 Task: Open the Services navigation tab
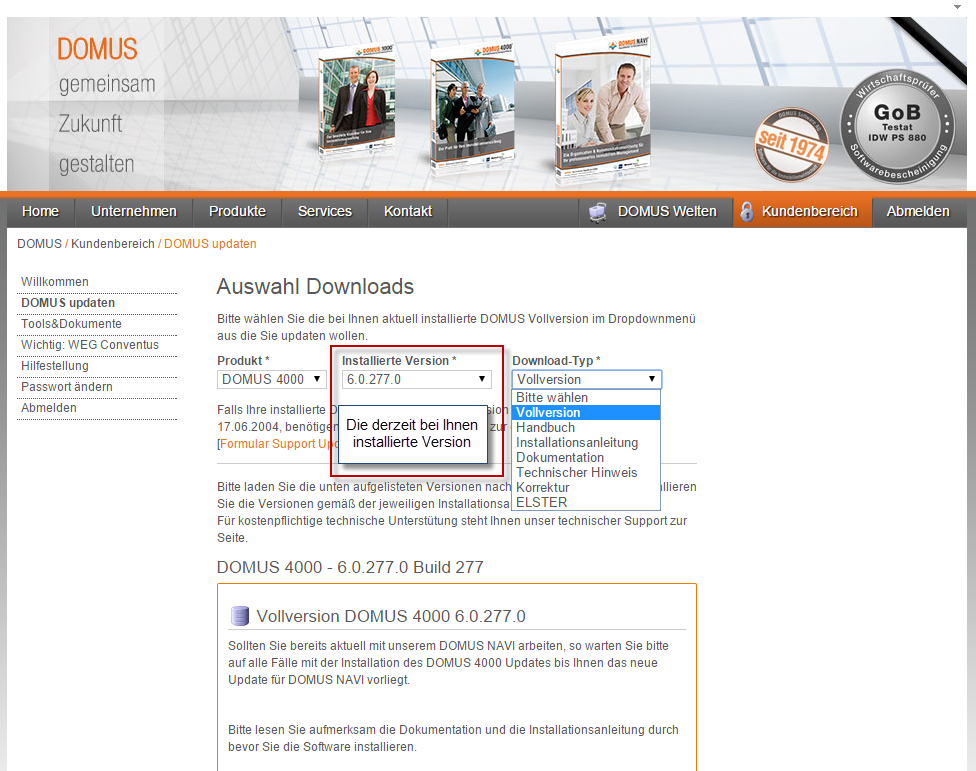pos(324,212)
